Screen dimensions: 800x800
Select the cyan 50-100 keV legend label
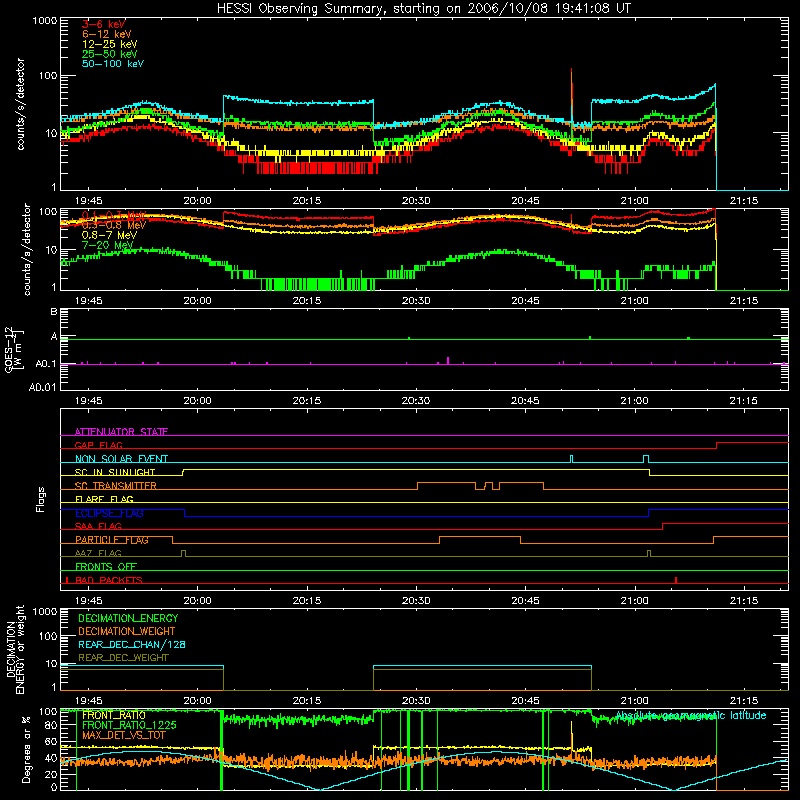pyautogui.click(x=113, y=64)
